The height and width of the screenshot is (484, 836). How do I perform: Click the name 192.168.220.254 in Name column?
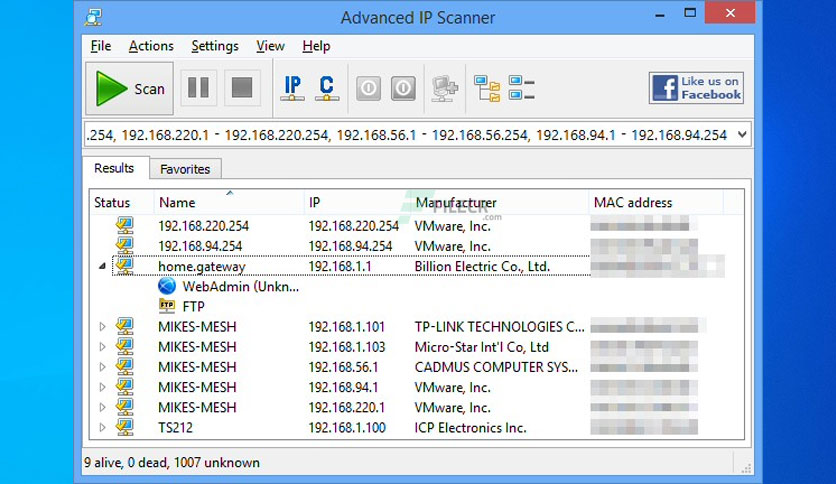[203, 226]
